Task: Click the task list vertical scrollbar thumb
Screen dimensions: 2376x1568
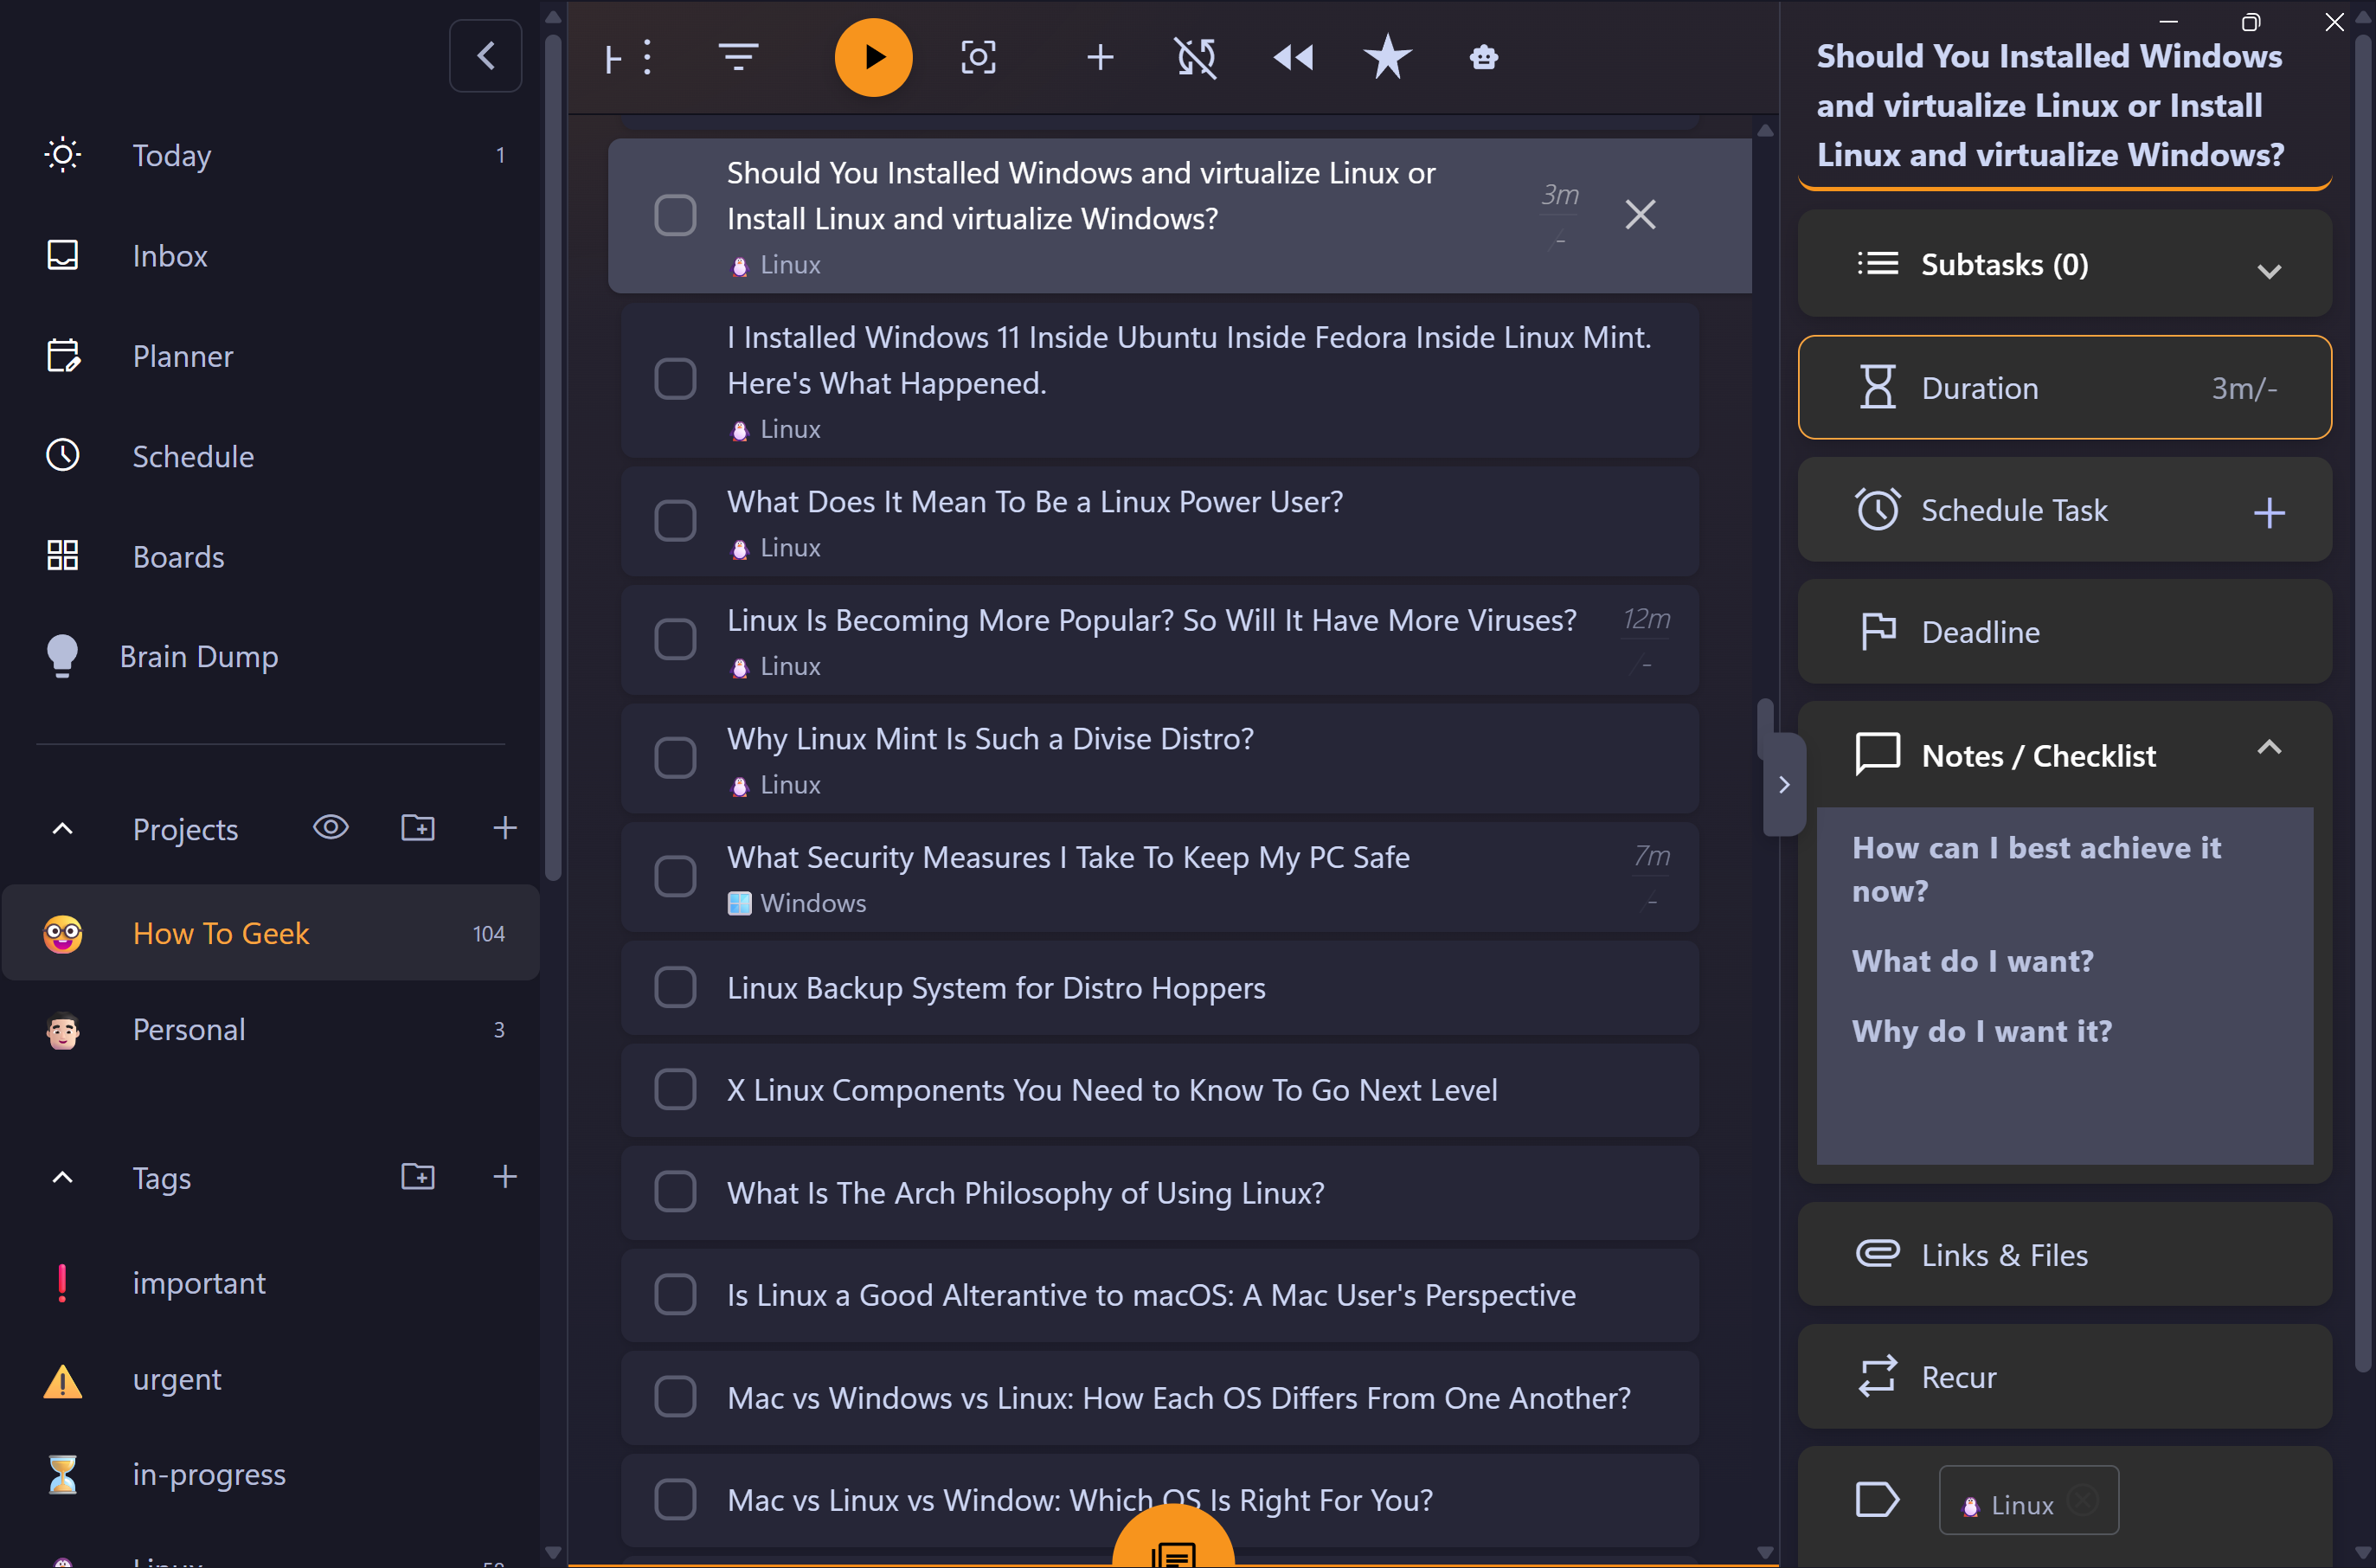Action: (x=1764, y=727)
